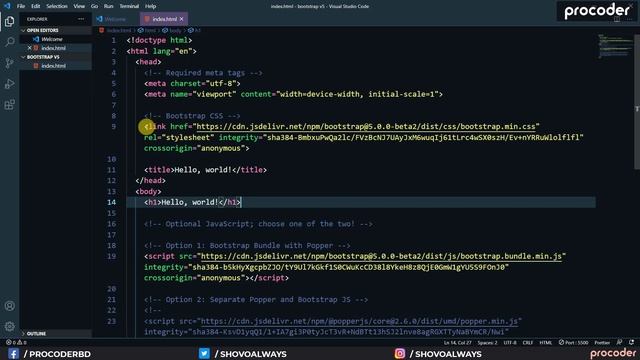Collapse the BOOTSTRAP V5 folder section
This screenshot has height=360, width=640.
pos(43,57)
